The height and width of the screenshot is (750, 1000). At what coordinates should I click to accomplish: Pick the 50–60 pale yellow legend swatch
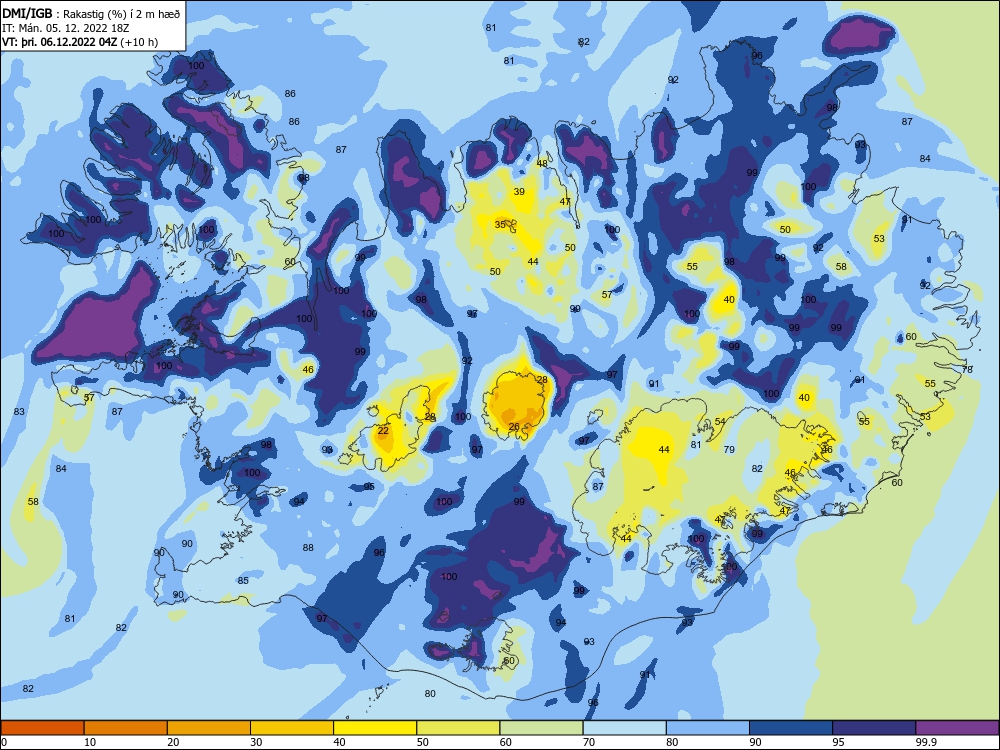[x=458, y=728]
